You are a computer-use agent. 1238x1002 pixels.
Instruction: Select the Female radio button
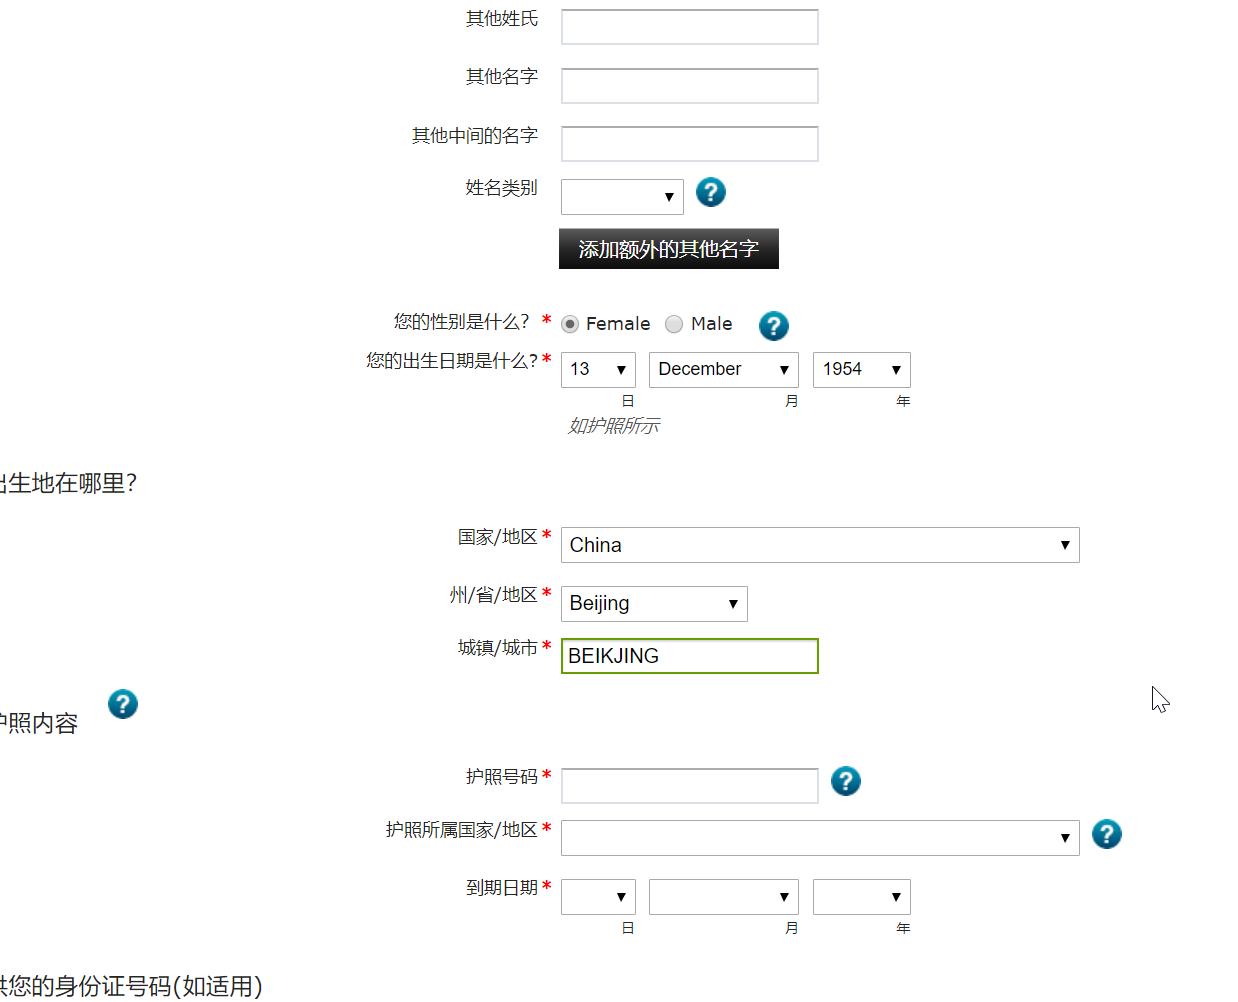click(568, 324)
